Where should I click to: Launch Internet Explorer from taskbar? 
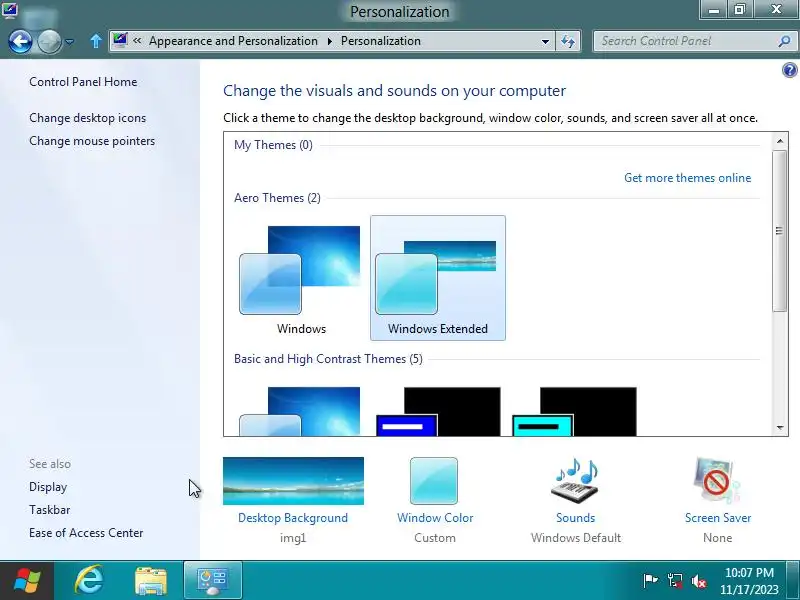click(89, 580)
